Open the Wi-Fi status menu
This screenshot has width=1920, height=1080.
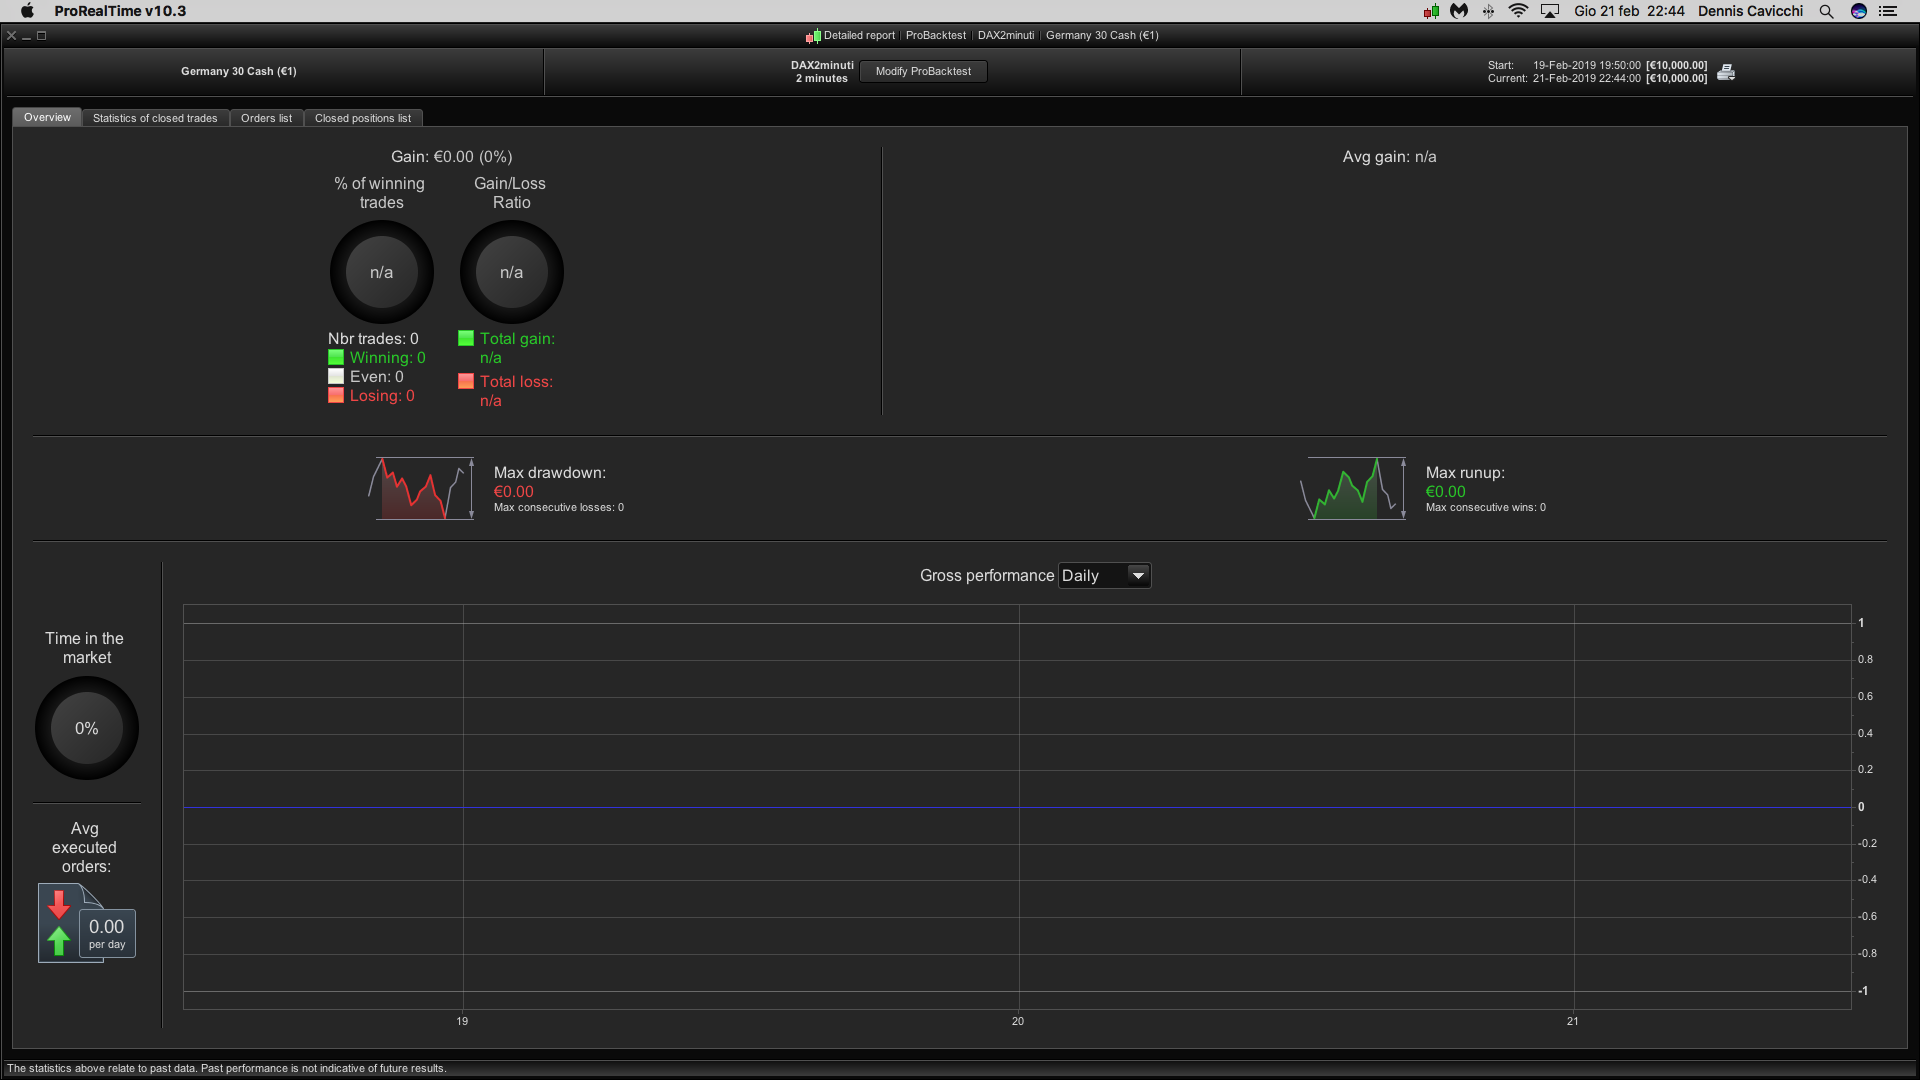[x=1518, y=11]
